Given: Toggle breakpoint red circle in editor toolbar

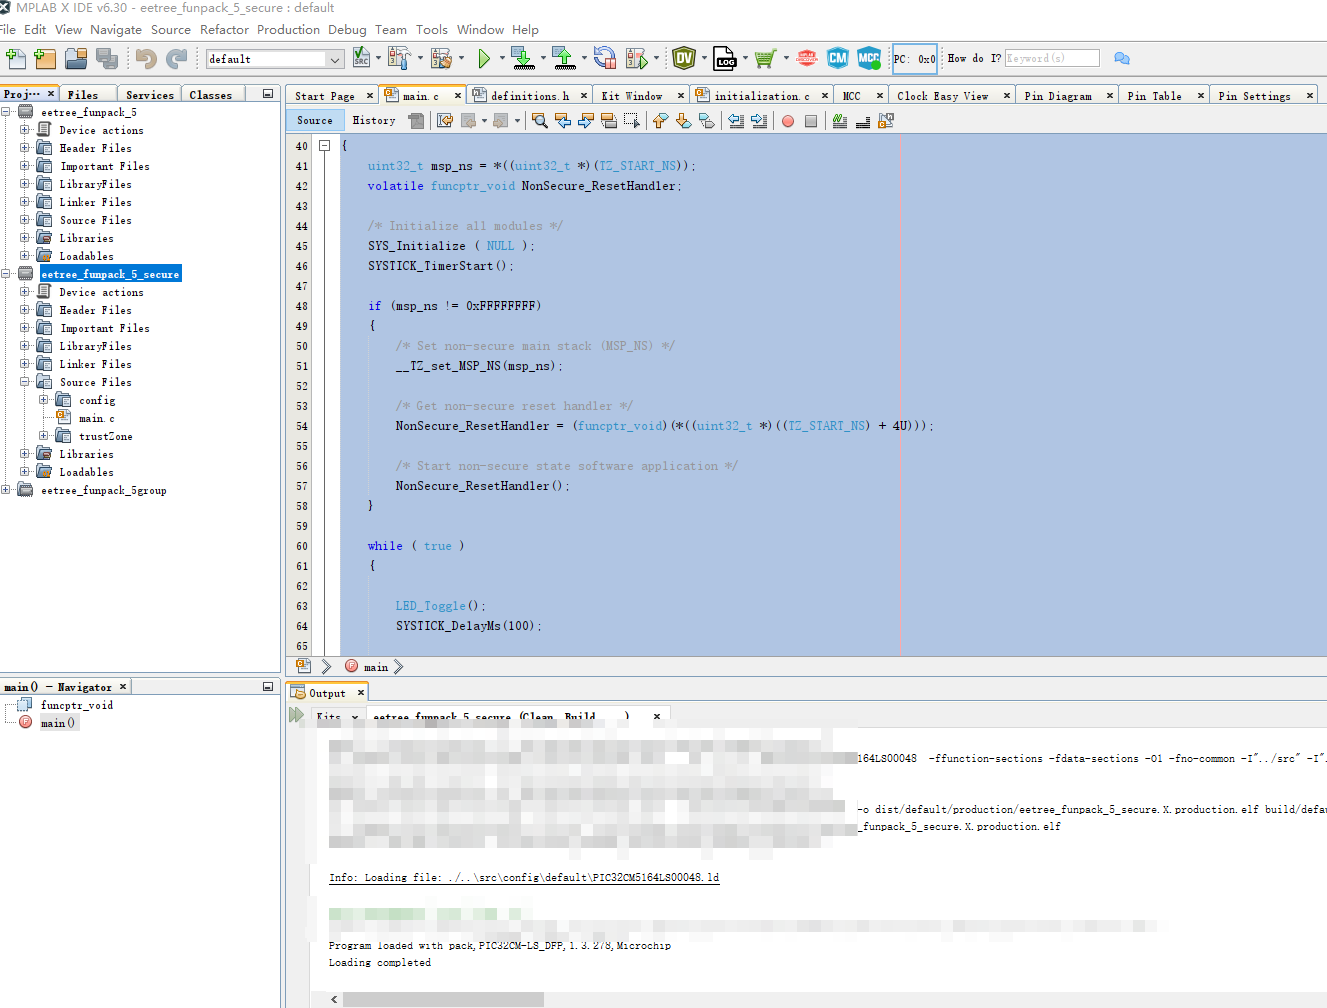Looking at the screenshot, I should (788, 121).
